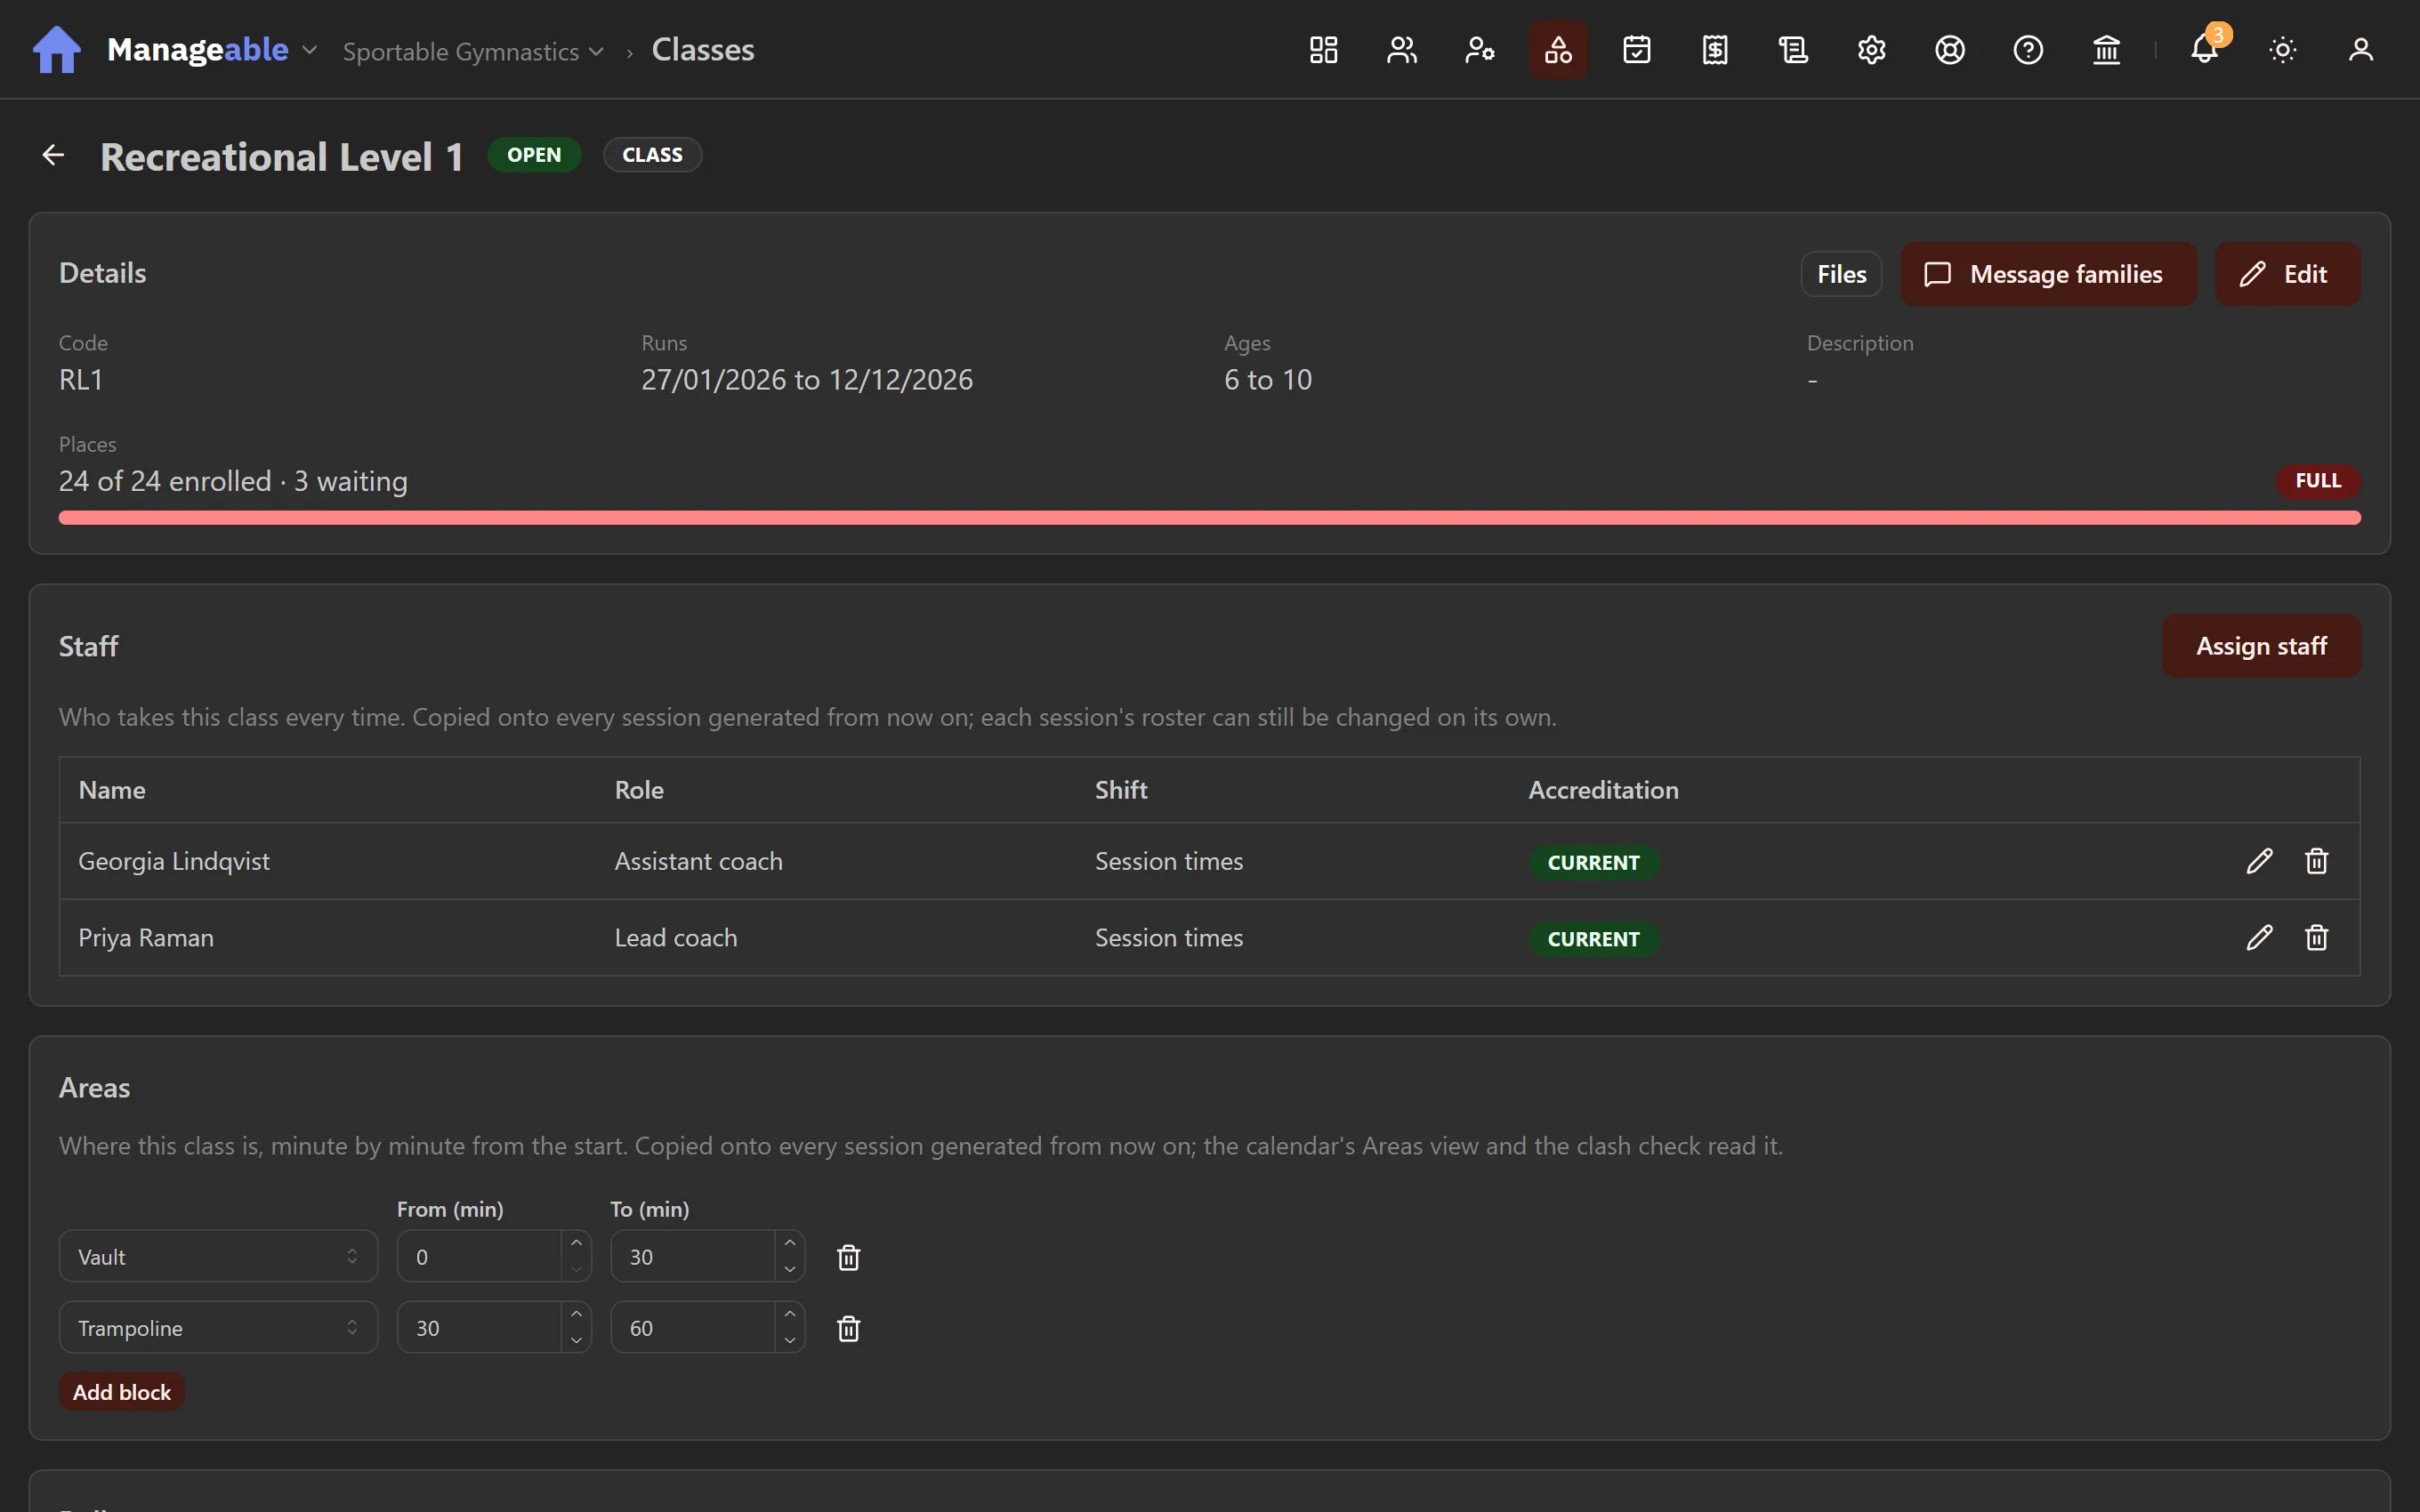
Task: Delete Georgia Lindqvist staff assignment
Action: pyautogui.click(x=2316, y=861)
